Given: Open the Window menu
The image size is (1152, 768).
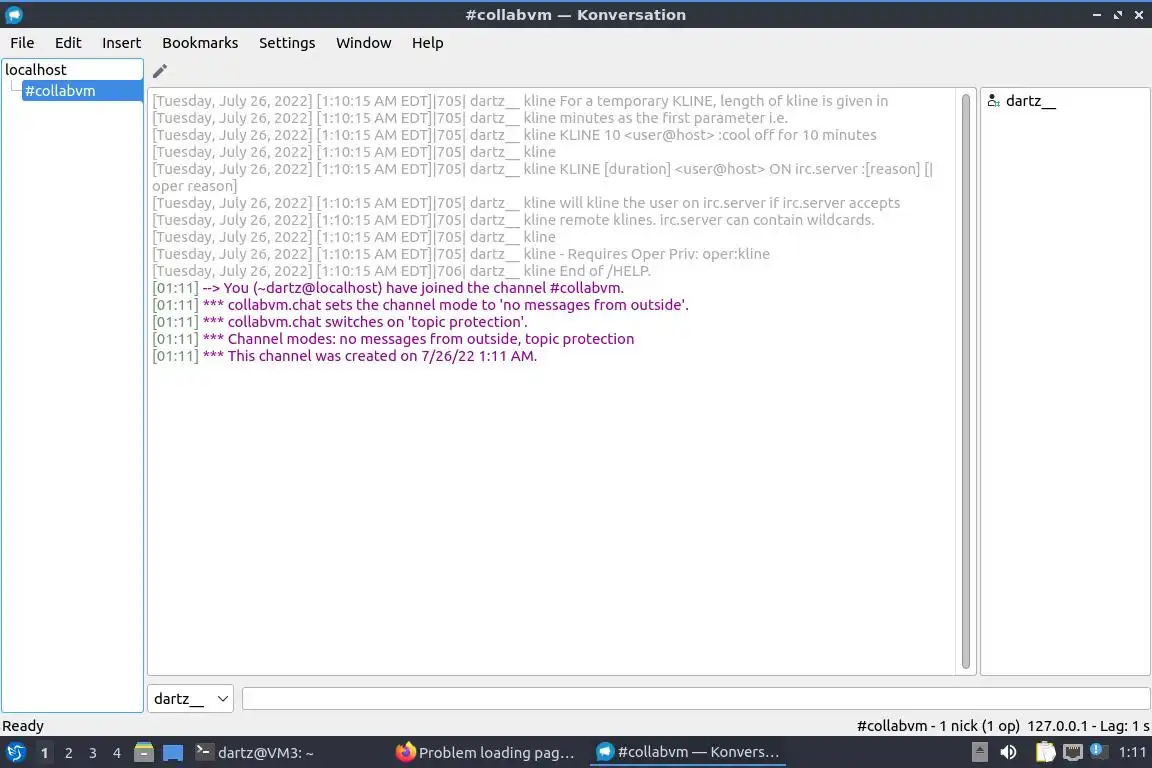Looking at the screenshot, I should 364,43.
